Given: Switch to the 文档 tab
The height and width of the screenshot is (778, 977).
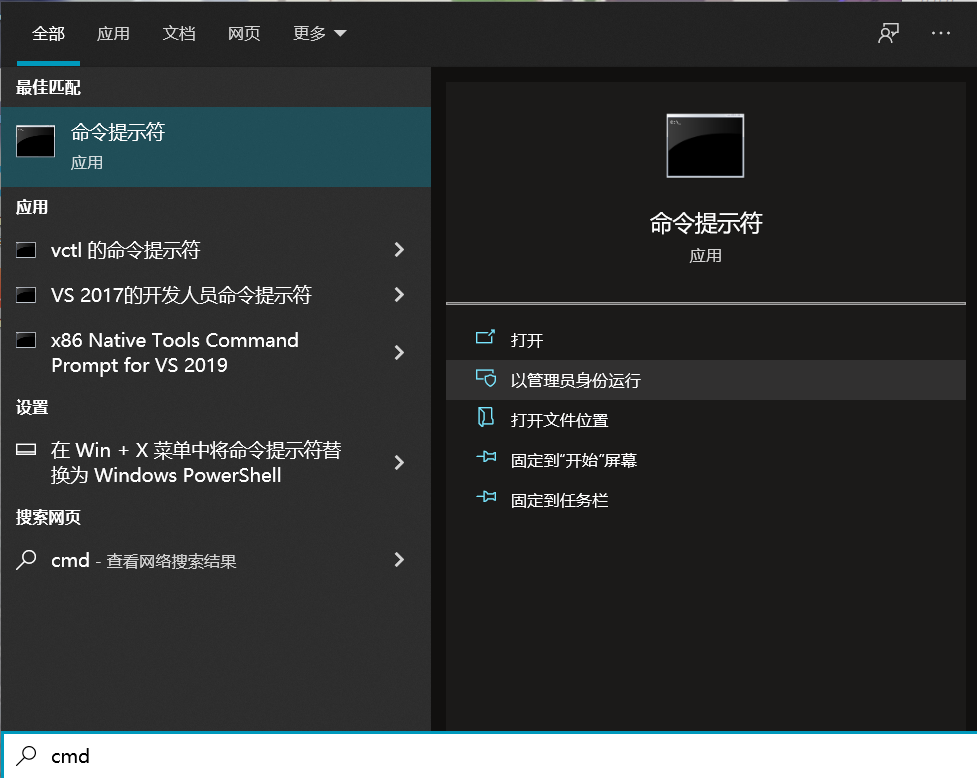Looking at the screenshot, I should (179, 34).
